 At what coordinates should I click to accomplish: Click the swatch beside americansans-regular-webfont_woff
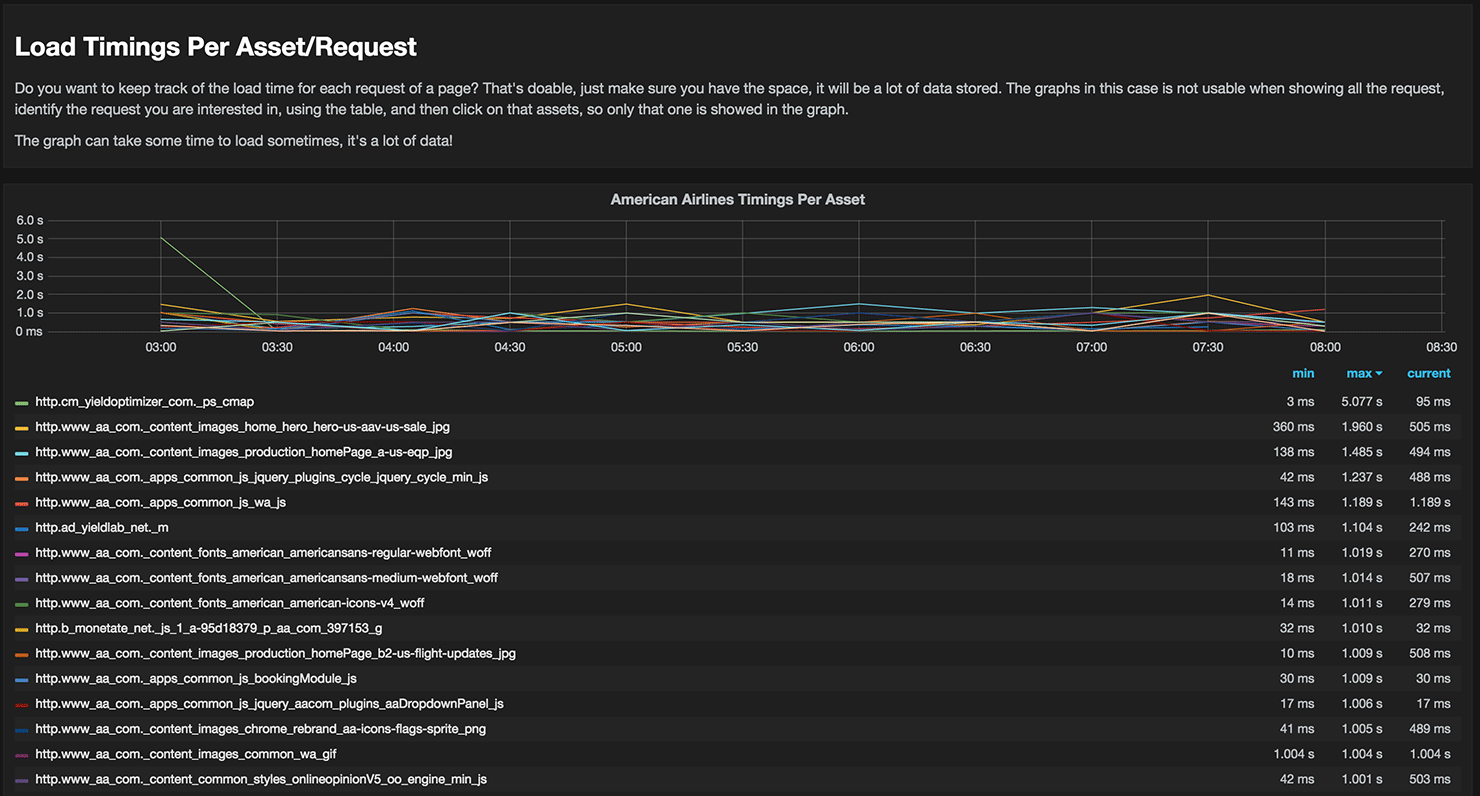[22, 553]
